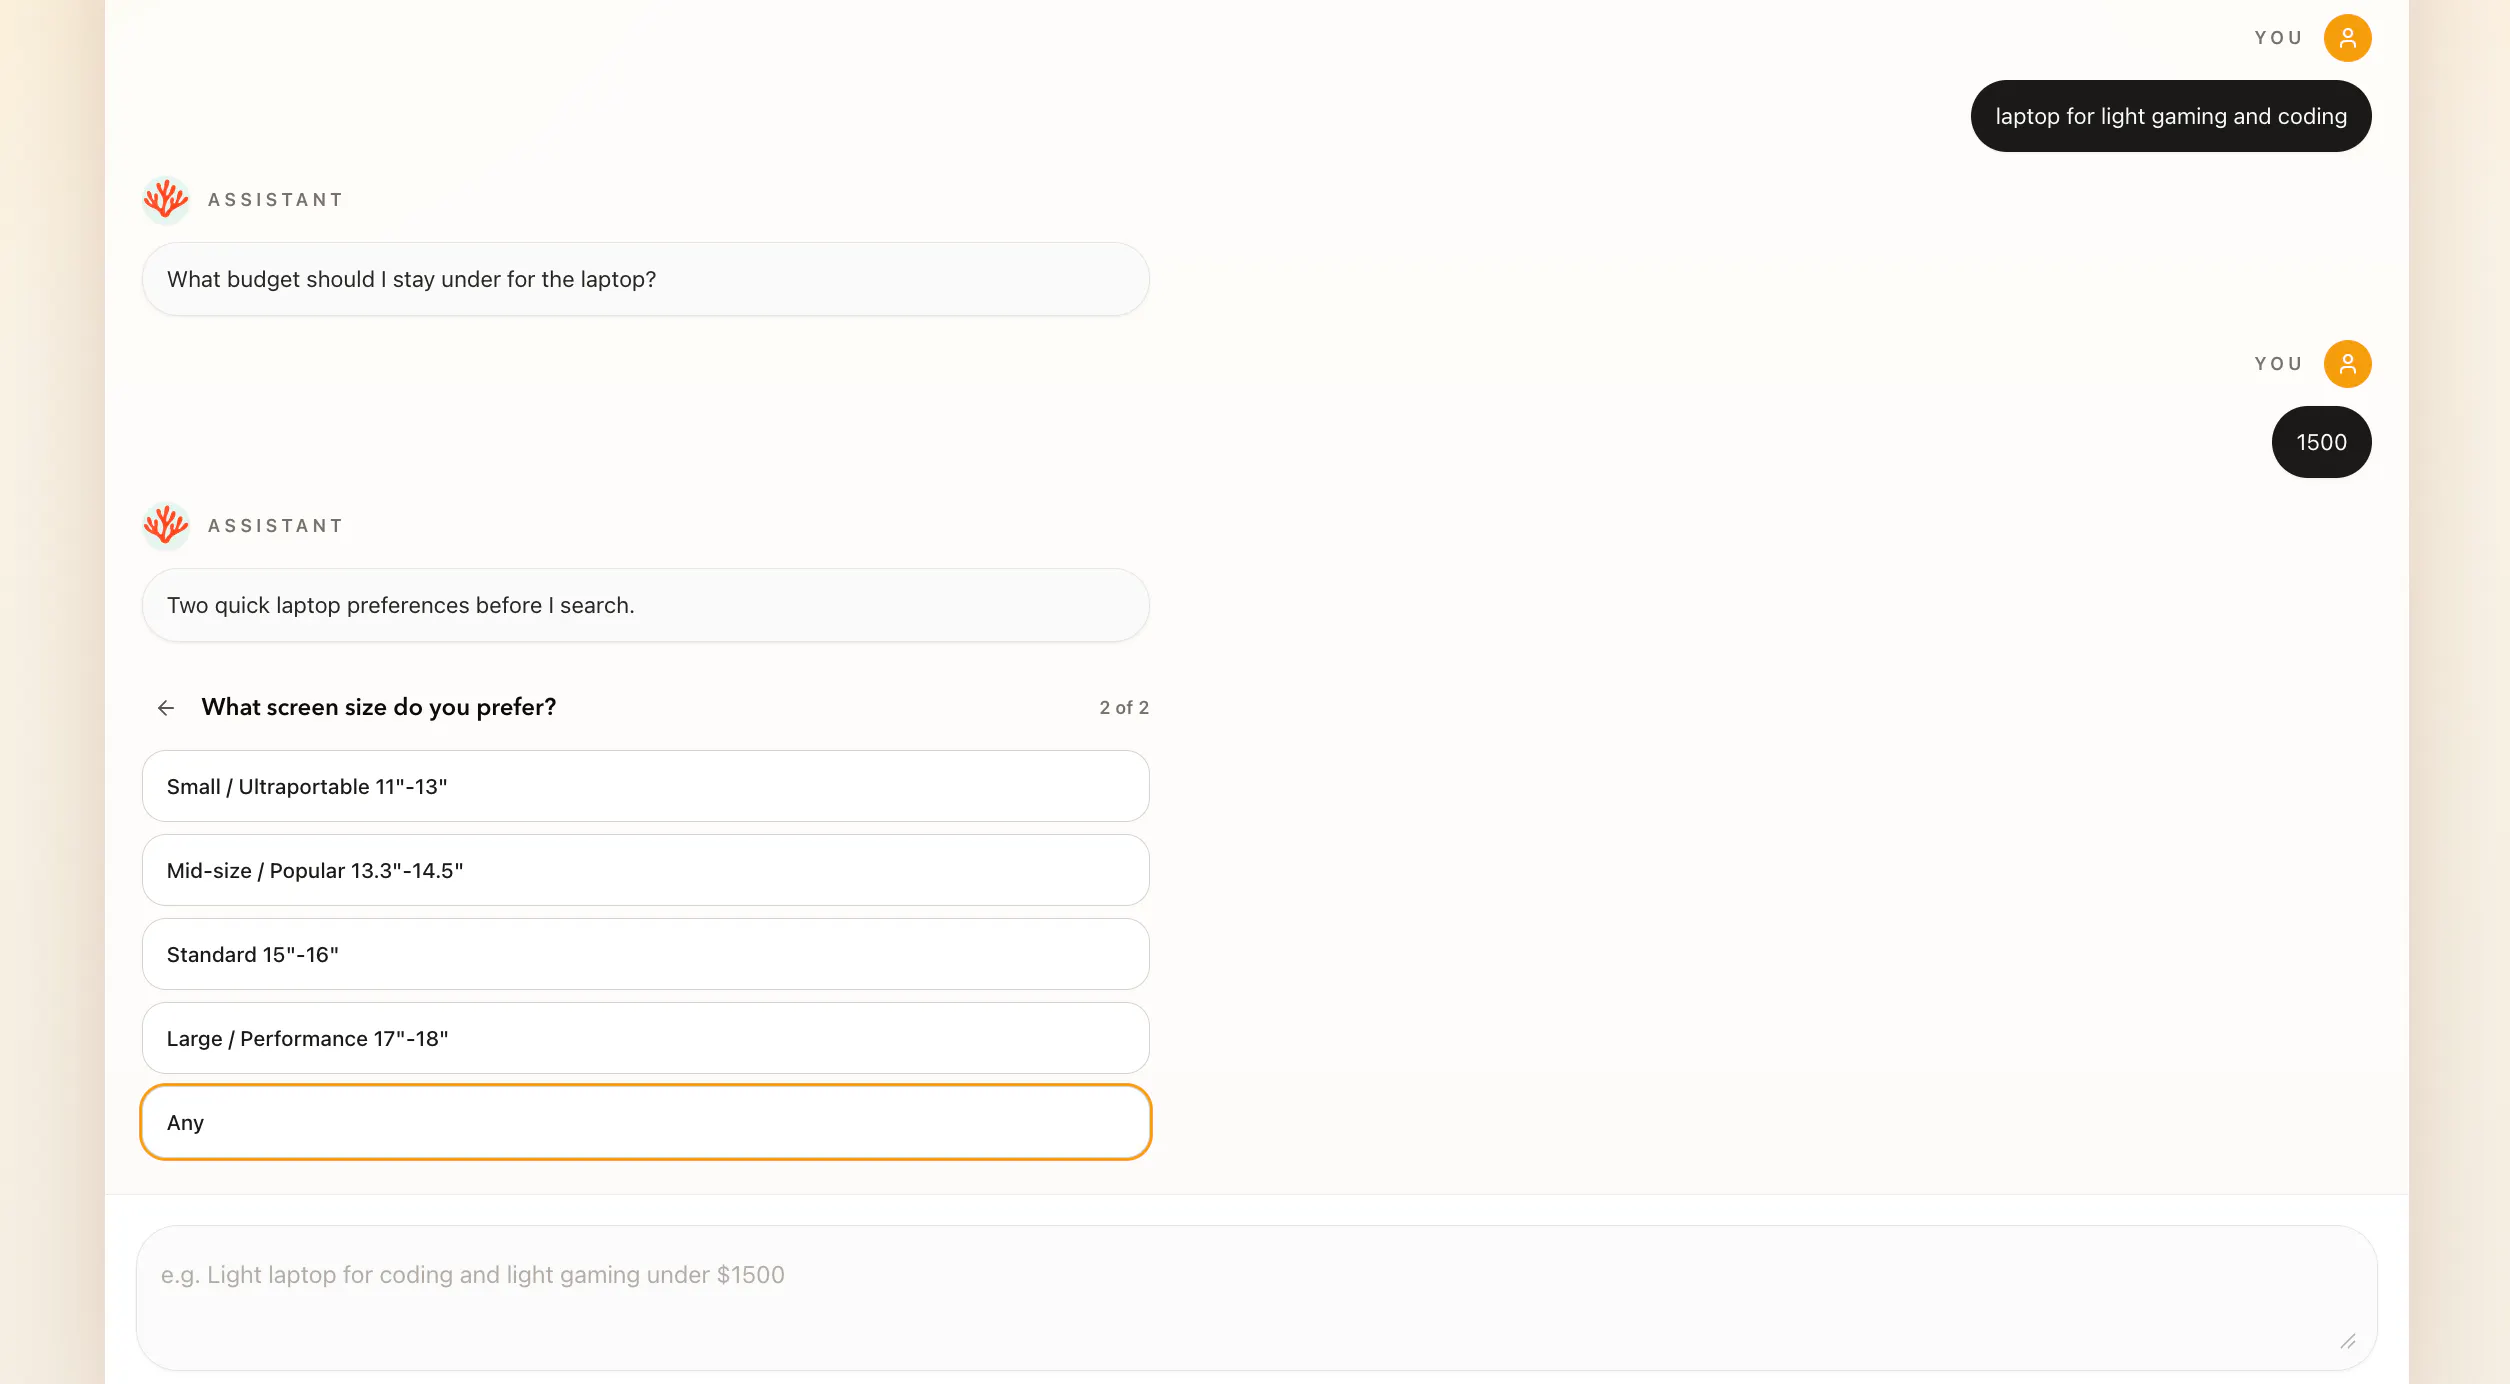Click the 'What screen size do you prefer?' heading
Image resolution: width=2510 pixels, height=1384 pixels.
tap(379, 708)
